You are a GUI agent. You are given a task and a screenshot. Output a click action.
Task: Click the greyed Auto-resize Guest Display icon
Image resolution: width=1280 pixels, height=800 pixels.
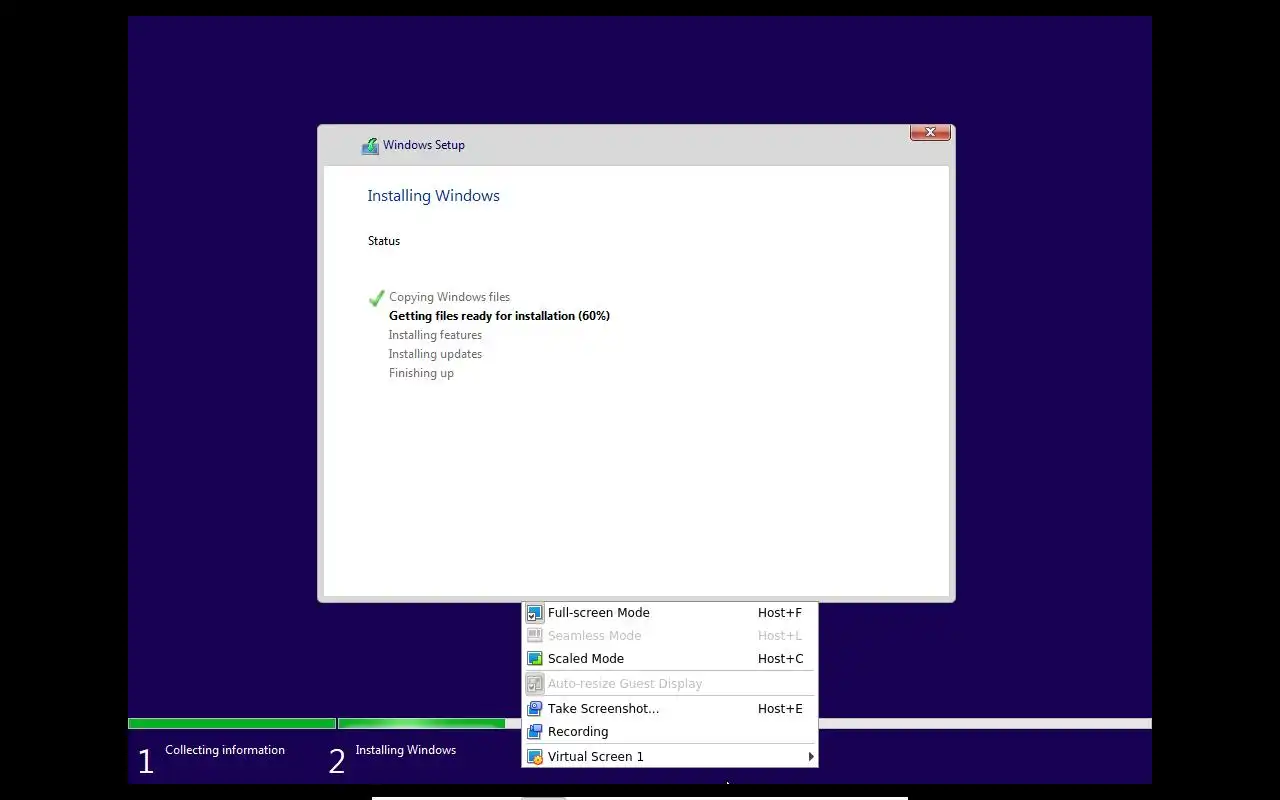pyautogui.click(x=535, y=684)
